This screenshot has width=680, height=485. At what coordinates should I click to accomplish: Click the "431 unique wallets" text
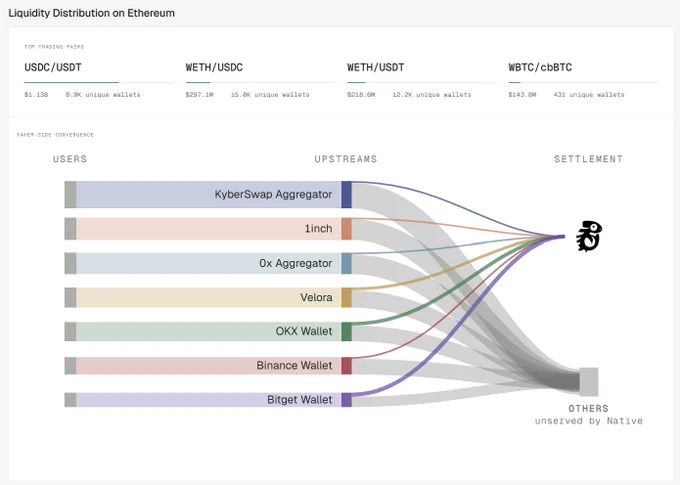coord(589,95)
